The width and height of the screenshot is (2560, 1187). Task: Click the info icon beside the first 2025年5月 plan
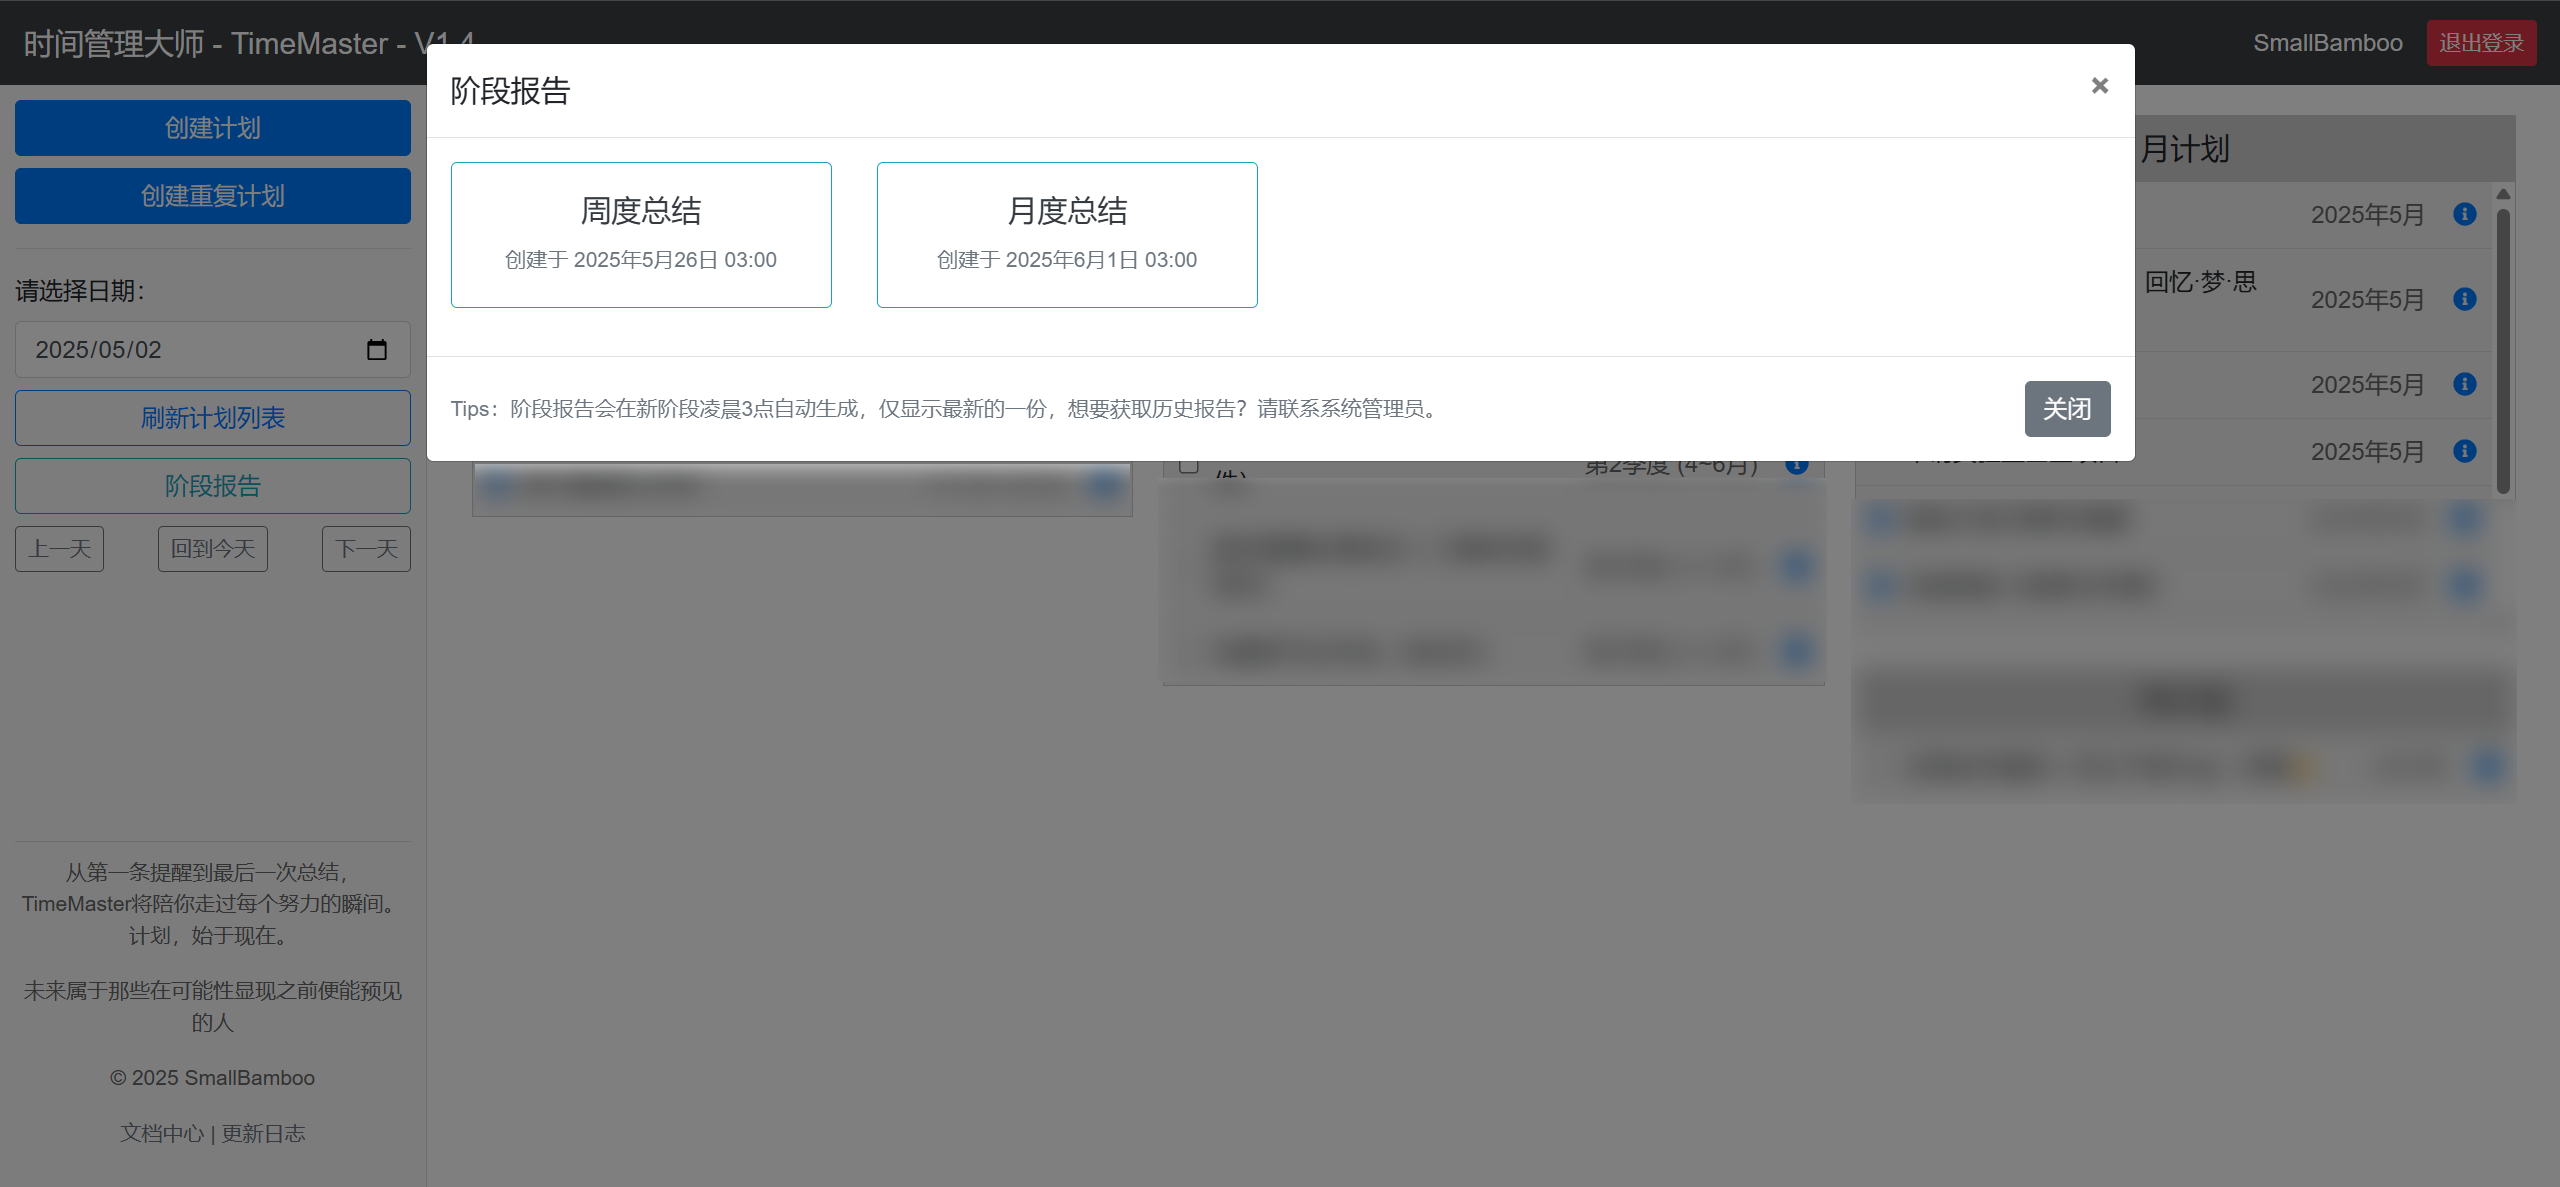pyautogui.click(x=2465, y=213)
